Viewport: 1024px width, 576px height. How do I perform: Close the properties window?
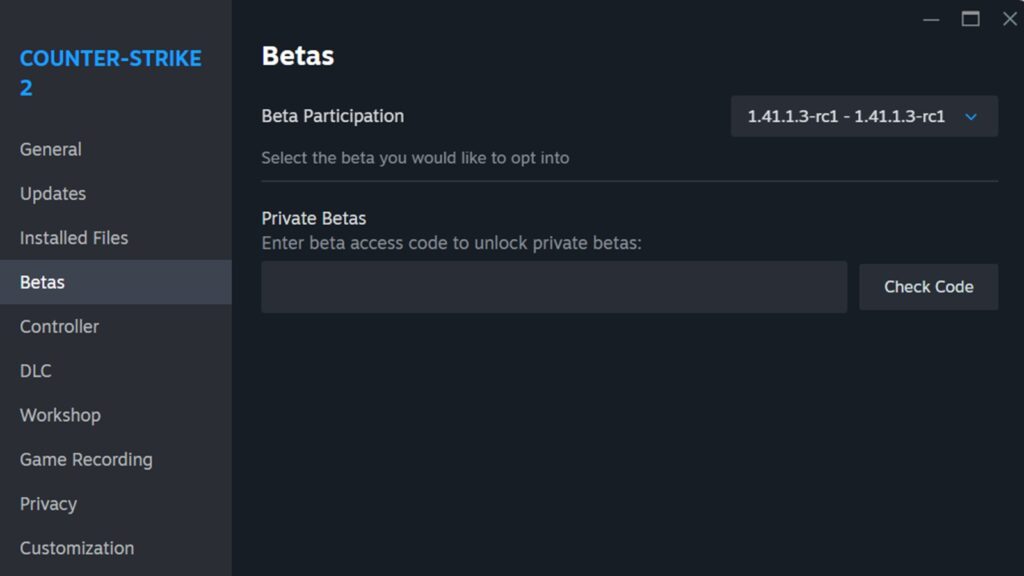(x=1009, y=19)
